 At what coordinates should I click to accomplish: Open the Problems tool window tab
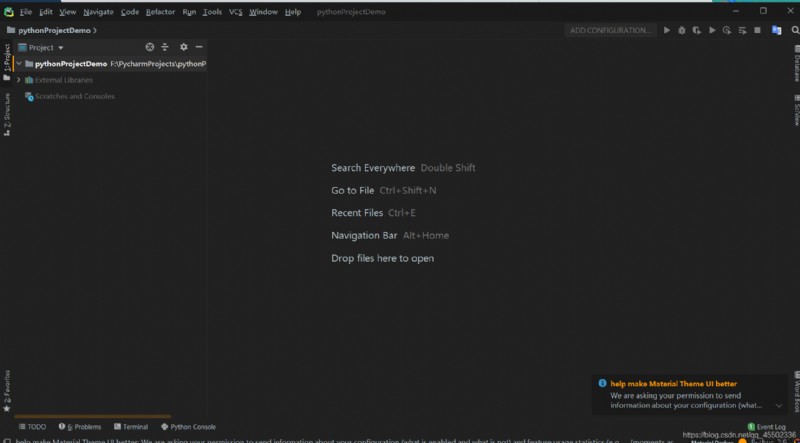coord(80,427)
